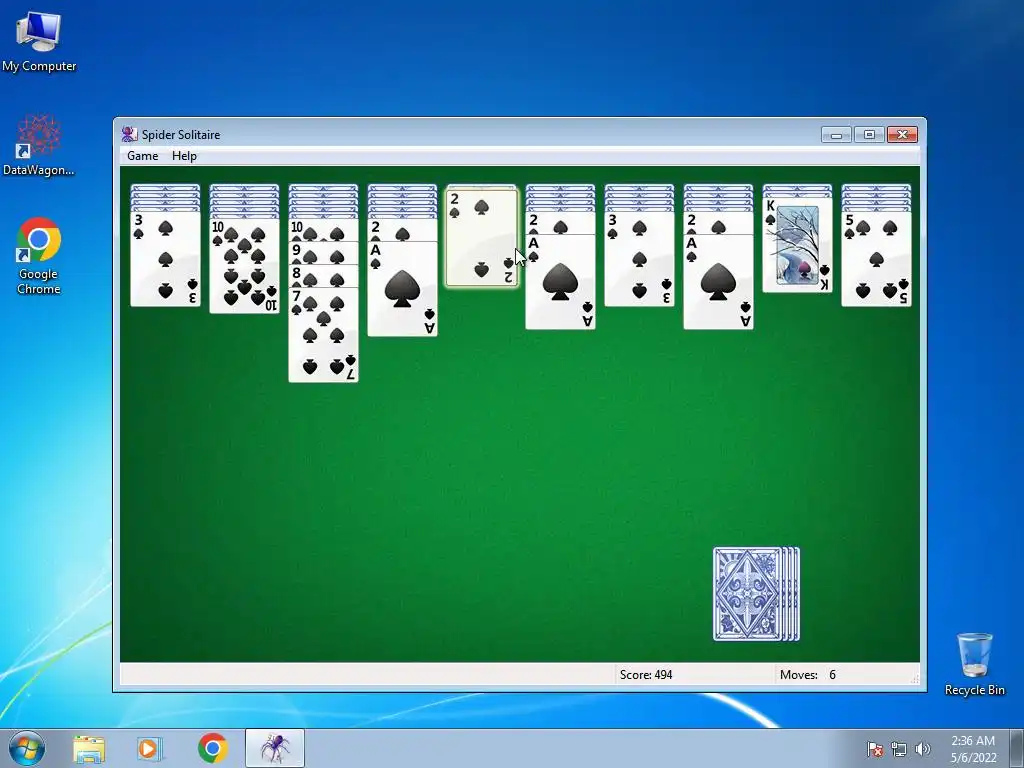1024x768 pixels.
Task: Select the bottom 10 of spades in the second column
Action: pos(244,266)
